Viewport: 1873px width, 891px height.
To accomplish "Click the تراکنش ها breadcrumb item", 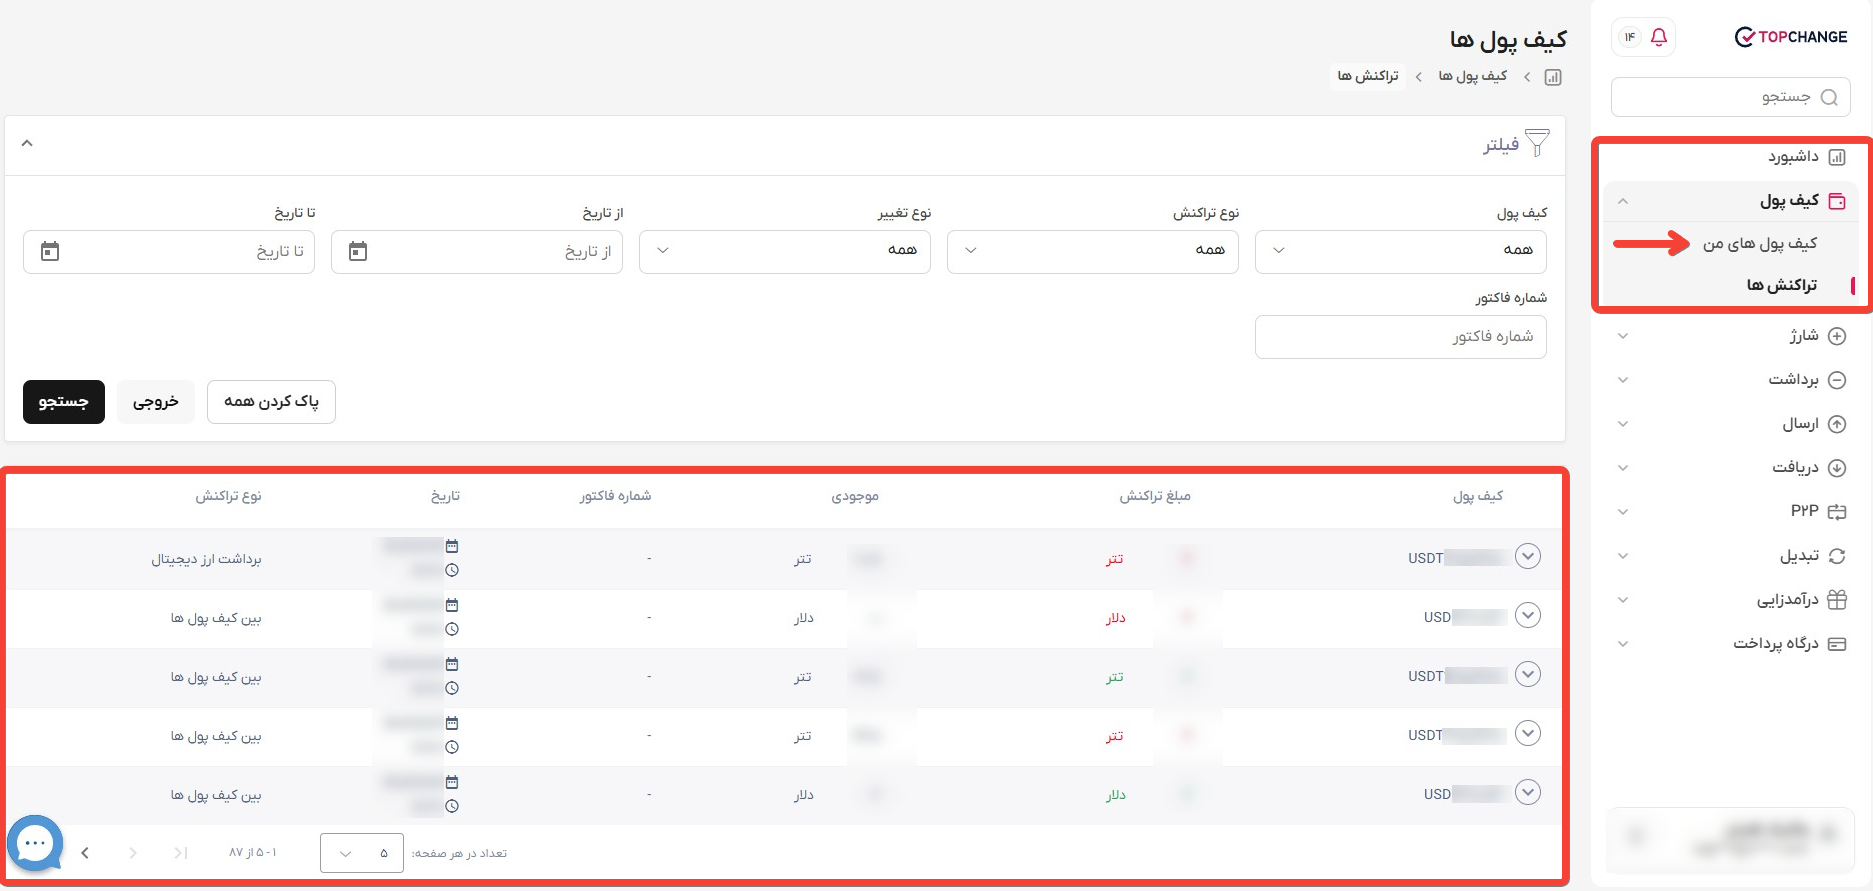I will [x=1368, y=76].
